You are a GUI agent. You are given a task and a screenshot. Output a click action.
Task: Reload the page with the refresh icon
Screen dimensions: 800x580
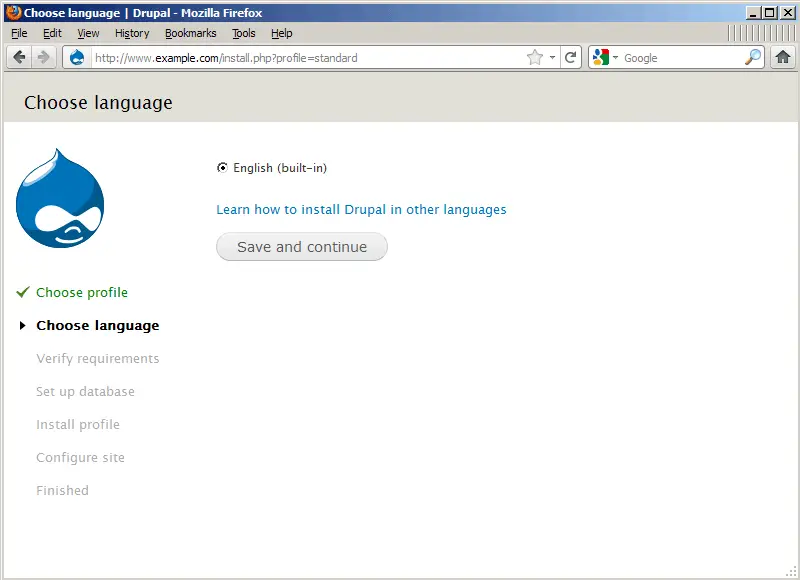[570, 58]
